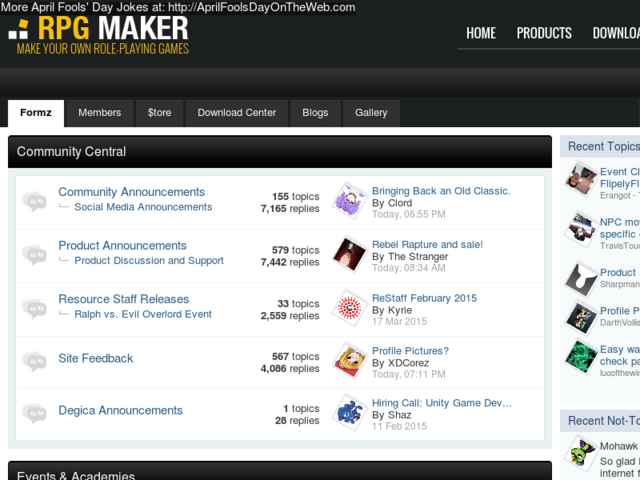Open topic ReStaff February 2015

(x=424, y=298)
